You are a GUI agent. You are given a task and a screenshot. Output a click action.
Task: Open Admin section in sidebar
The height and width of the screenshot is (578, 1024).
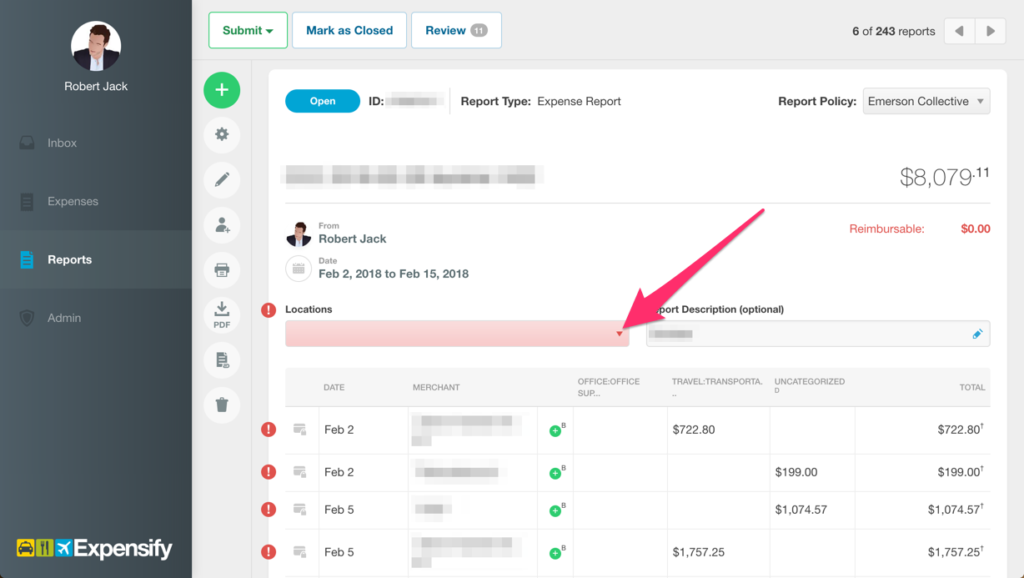[x=64, y=318]
